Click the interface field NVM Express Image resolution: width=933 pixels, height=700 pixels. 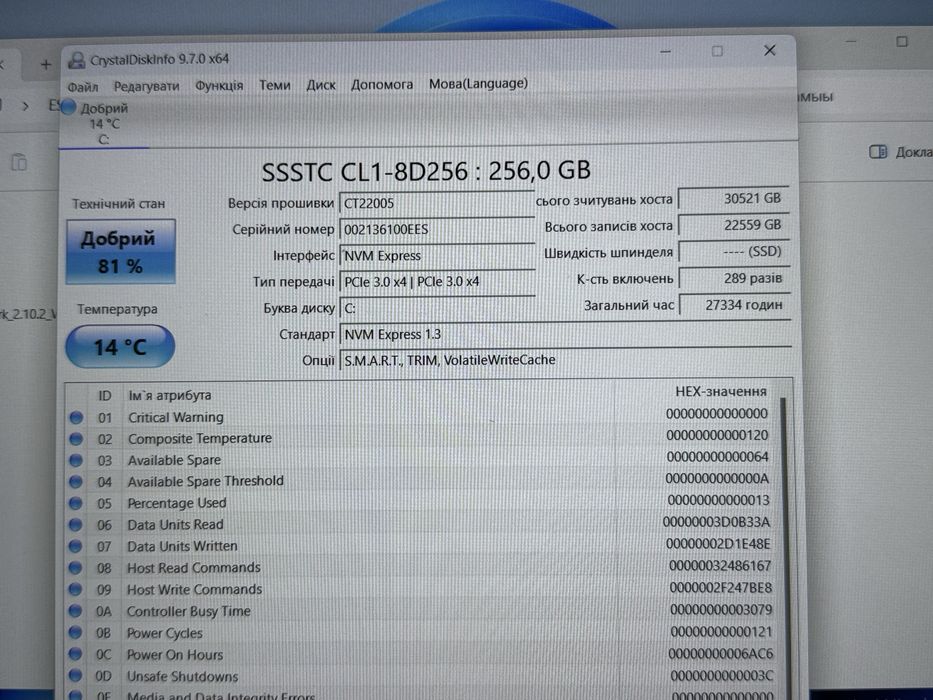pyautogui.click(x=437, y=256)
